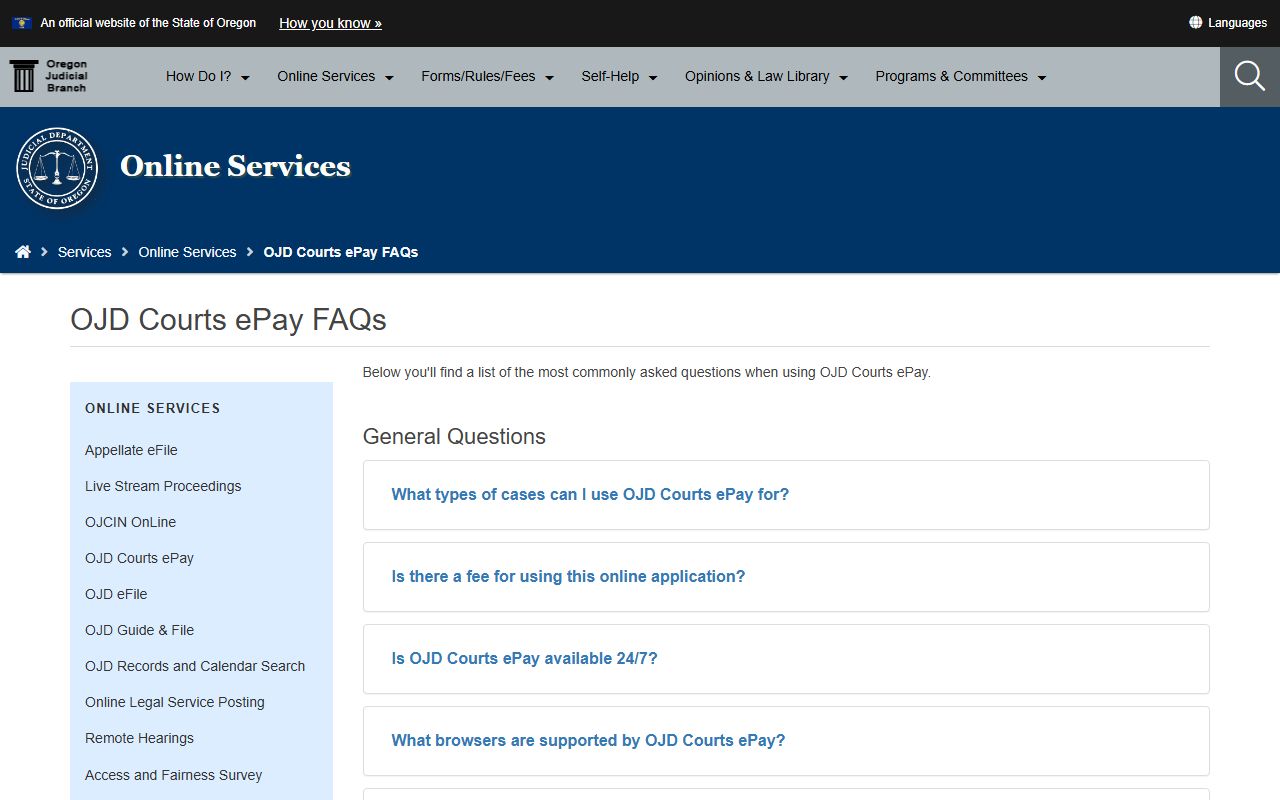Click the official State of Oregon notice text
This screenshot has width=1280, height=800.
click(148, 23)
